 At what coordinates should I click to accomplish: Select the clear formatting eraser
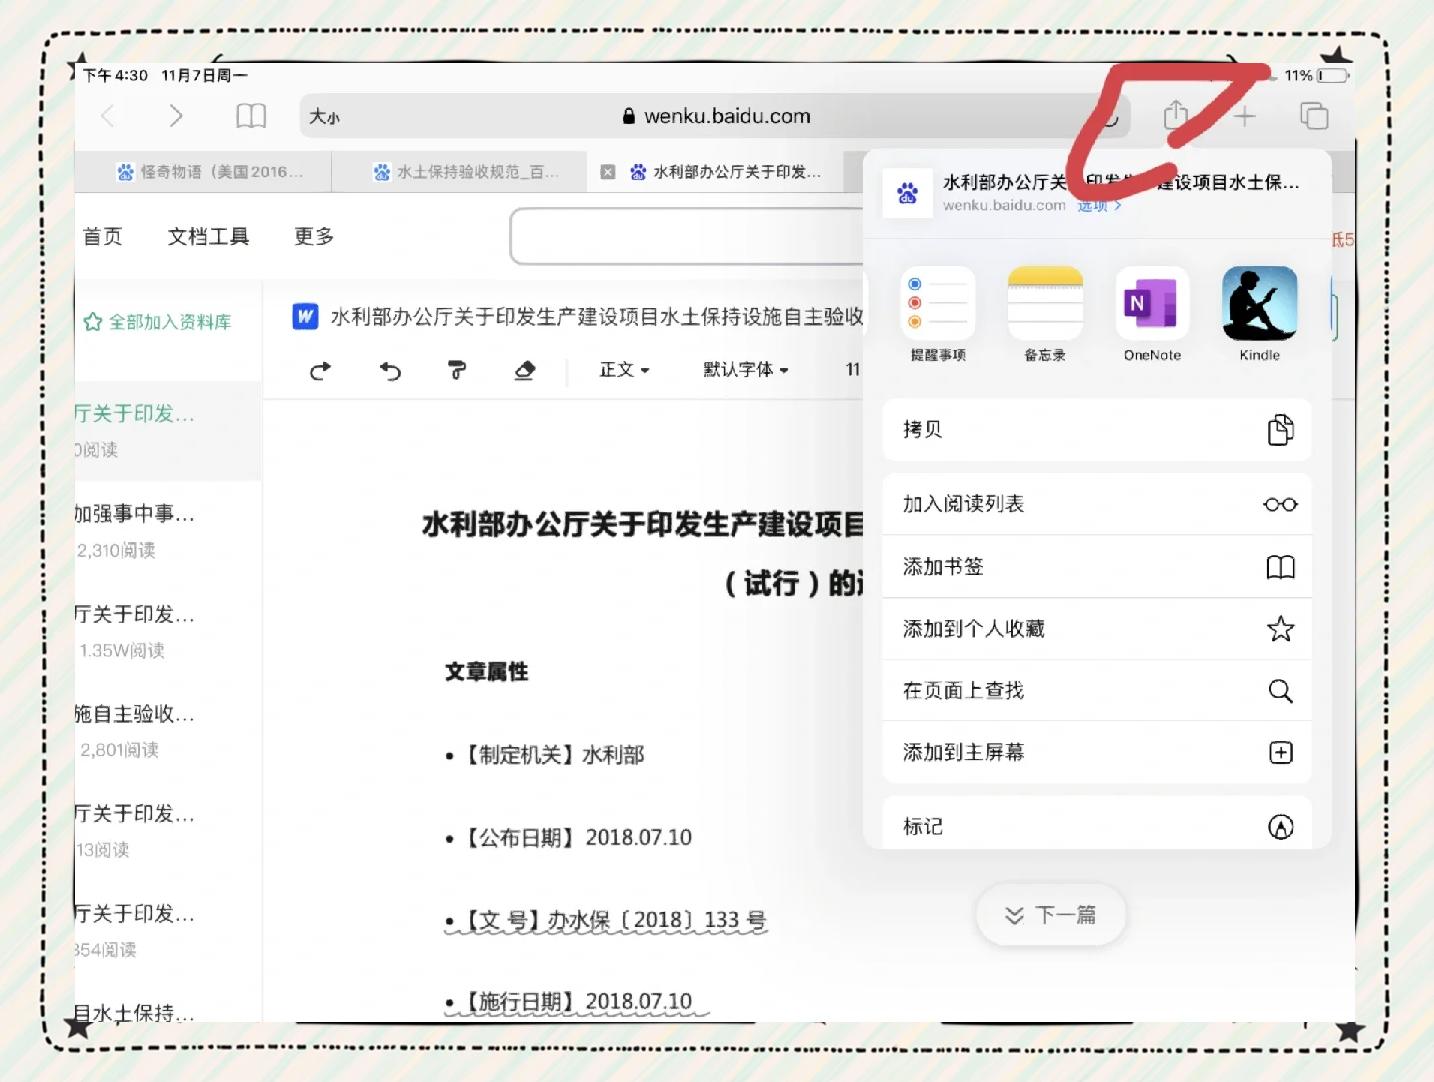point(524,371)
